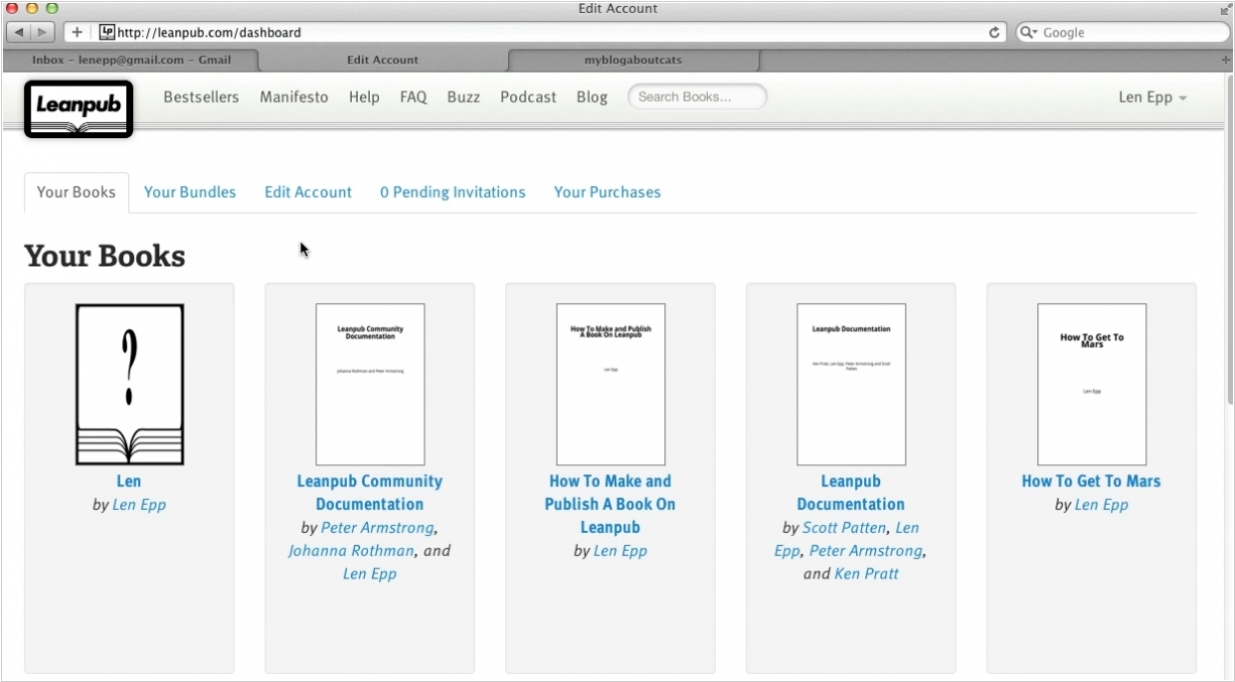Screen dimensions: 1235x682
Task: Click the Google search field
Action: click(1123, 32)
